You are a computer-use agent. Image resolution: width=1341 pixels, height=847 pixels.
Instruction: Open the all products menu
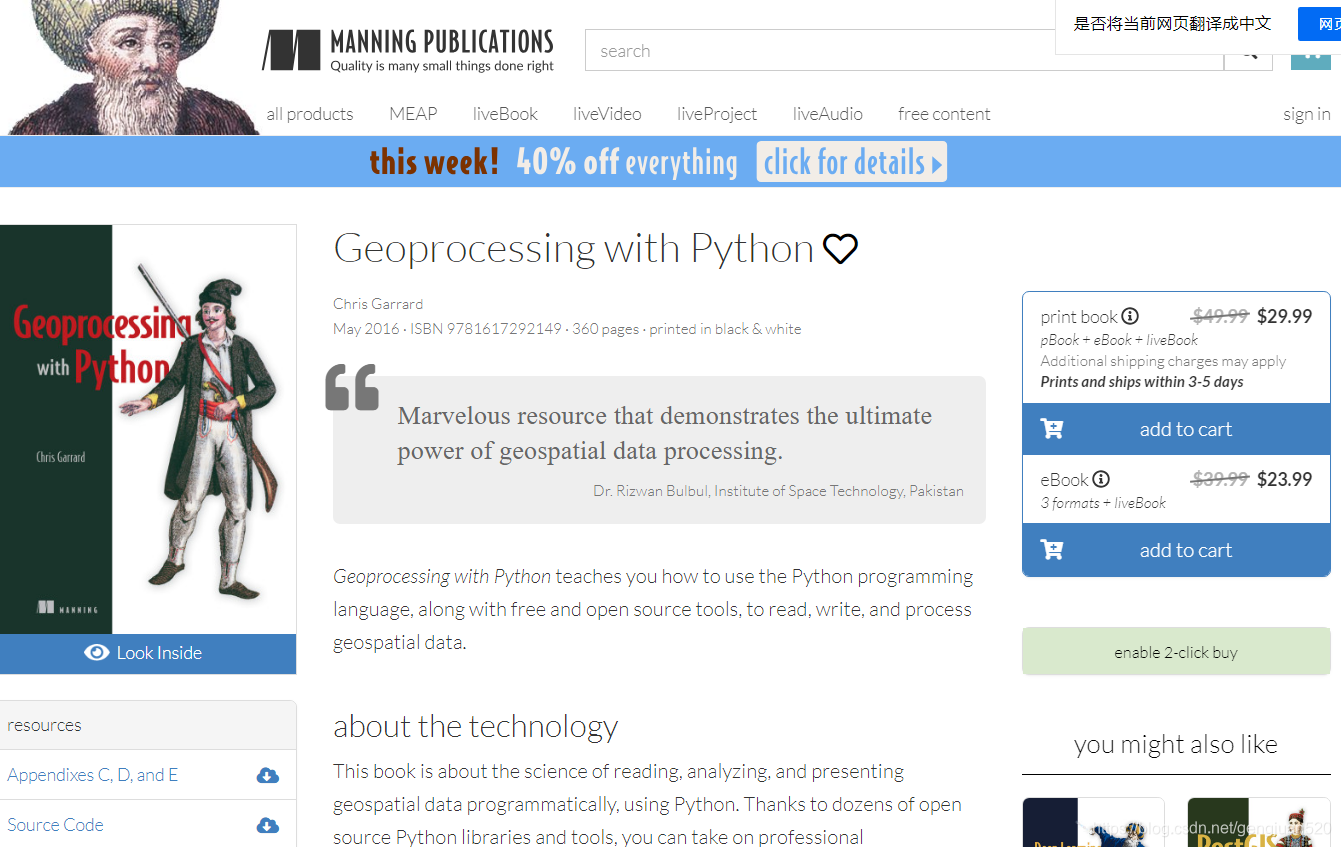pyautogui.click(x=310, y=114)
